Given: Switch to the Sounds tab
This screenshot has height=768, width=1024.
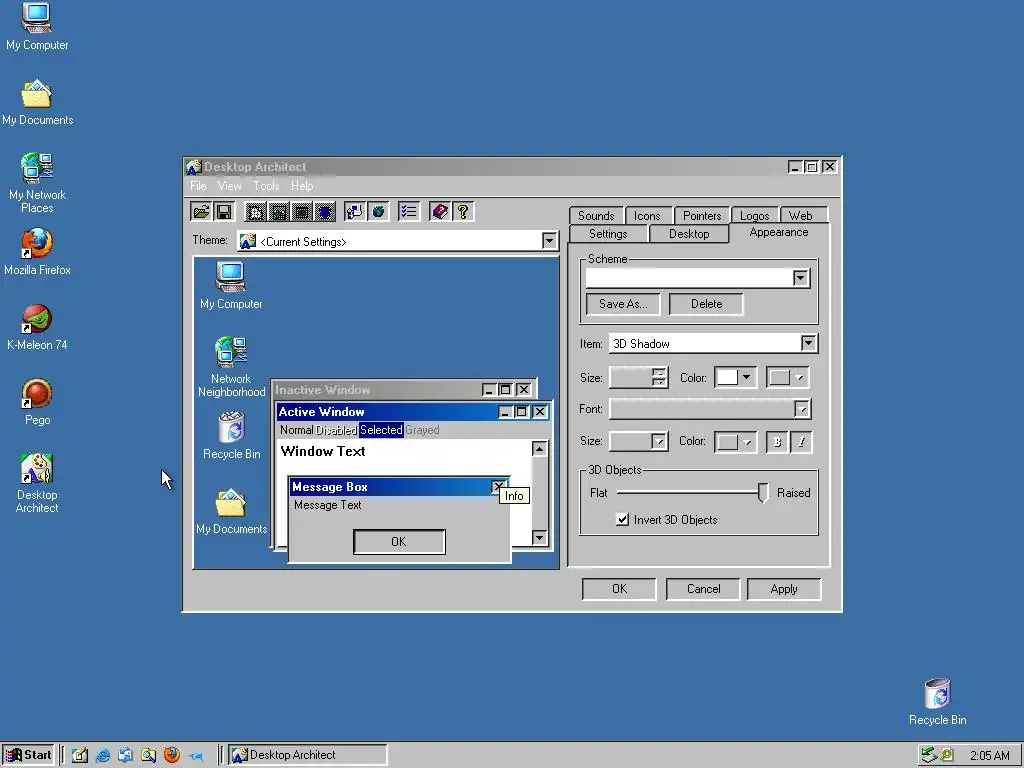Looking at the screenshot, I should click(x=596, y=216).
